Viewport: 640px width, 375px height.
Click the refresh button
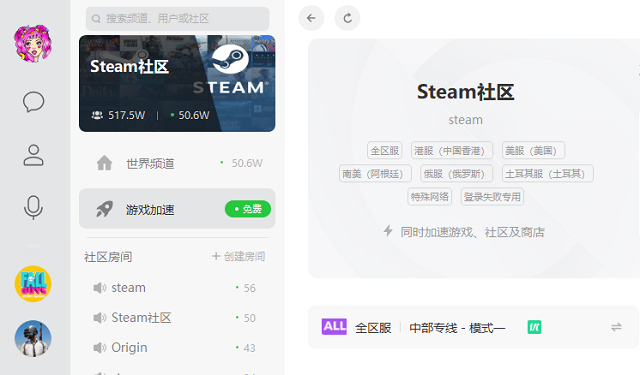pos(347,18)
